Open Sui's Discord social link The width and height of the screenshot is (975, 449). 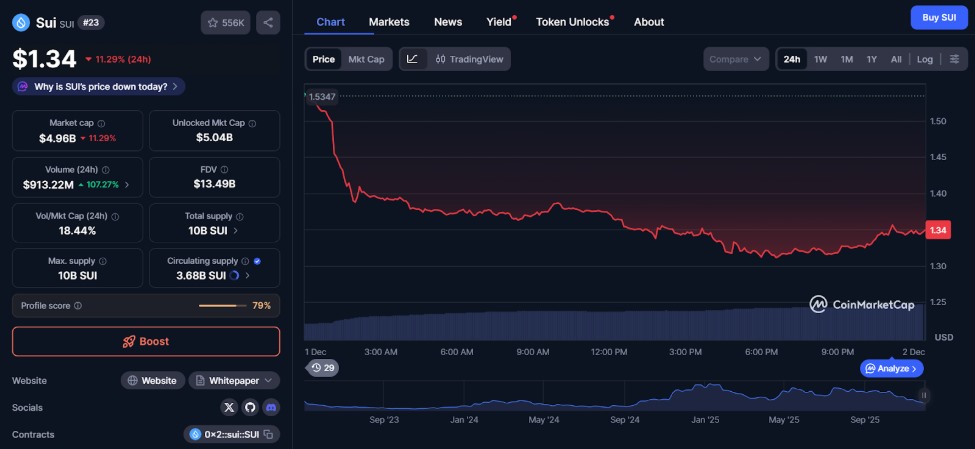(x=270, y=407)
